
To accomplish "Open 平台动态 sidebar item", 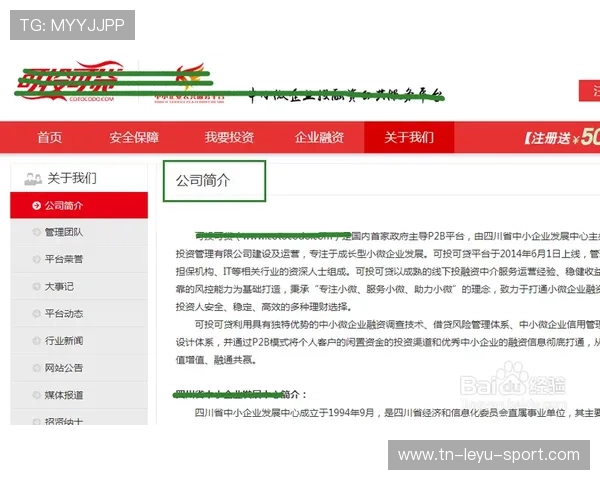I will coord(79,313).
